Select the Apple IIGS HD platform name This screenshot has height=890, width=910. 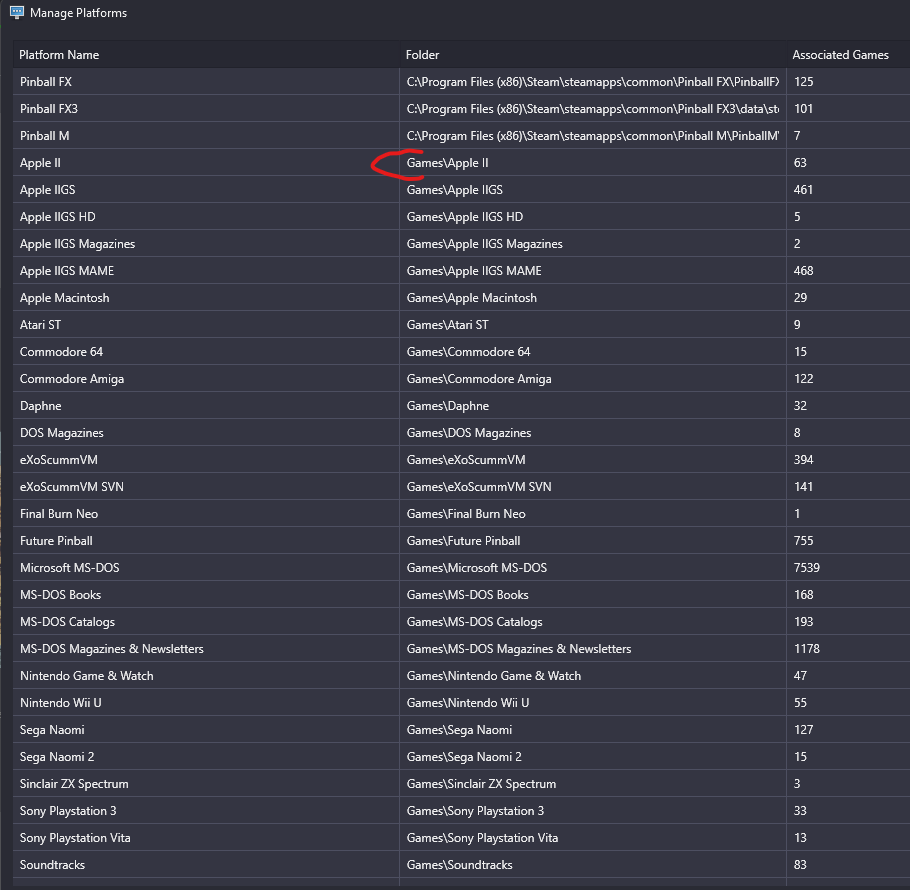[57, 216]
